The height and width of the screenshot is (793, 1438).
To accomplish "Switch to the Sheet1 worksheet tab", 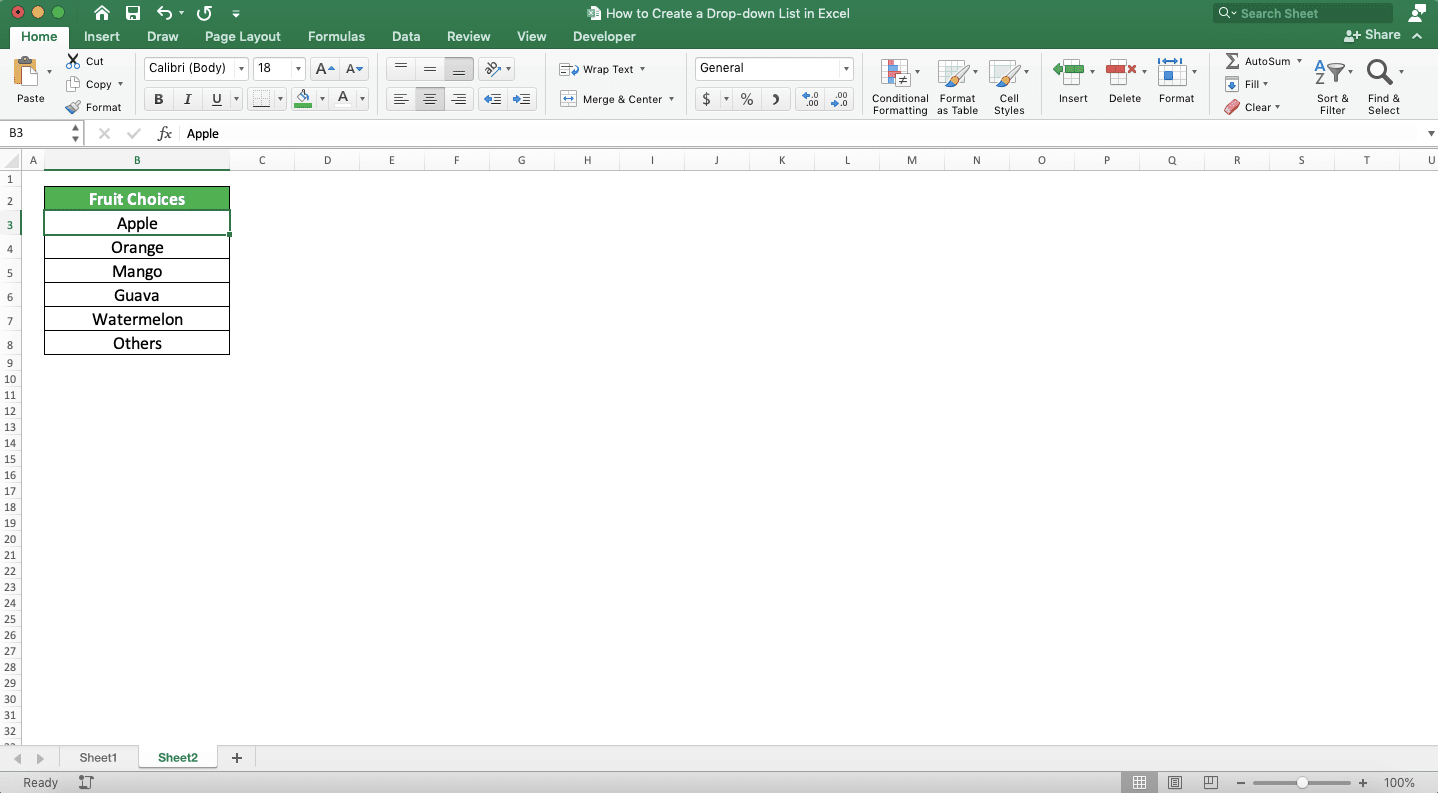I will [98, 757].
